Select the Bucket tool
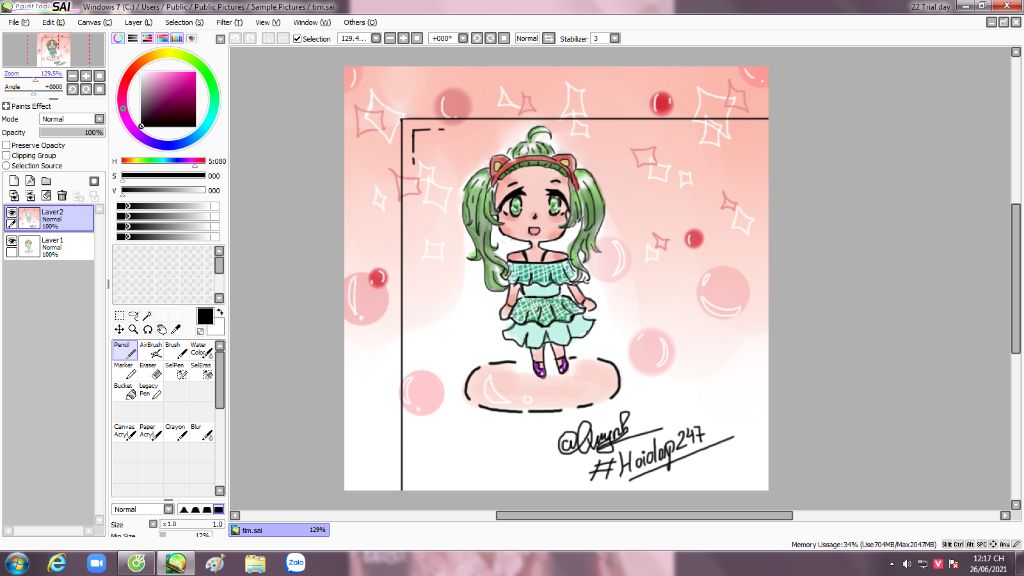The height and width of the screenshot is (576, 1024). click(125, 391)
